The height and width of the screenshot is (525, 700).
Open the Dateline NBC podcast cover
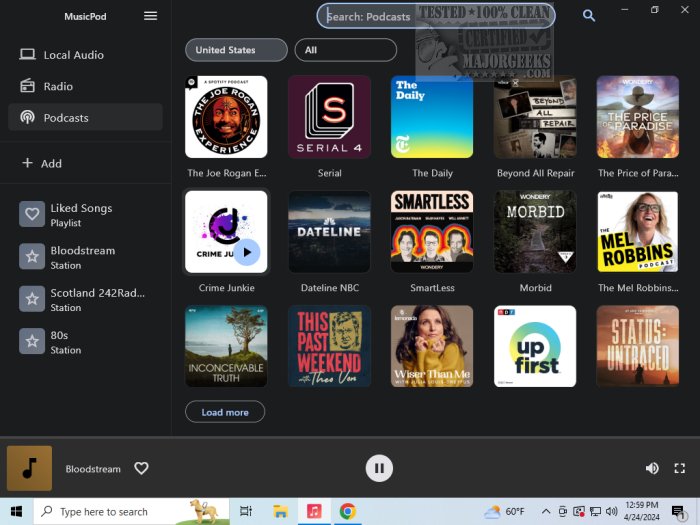click(x=329, y=232)
